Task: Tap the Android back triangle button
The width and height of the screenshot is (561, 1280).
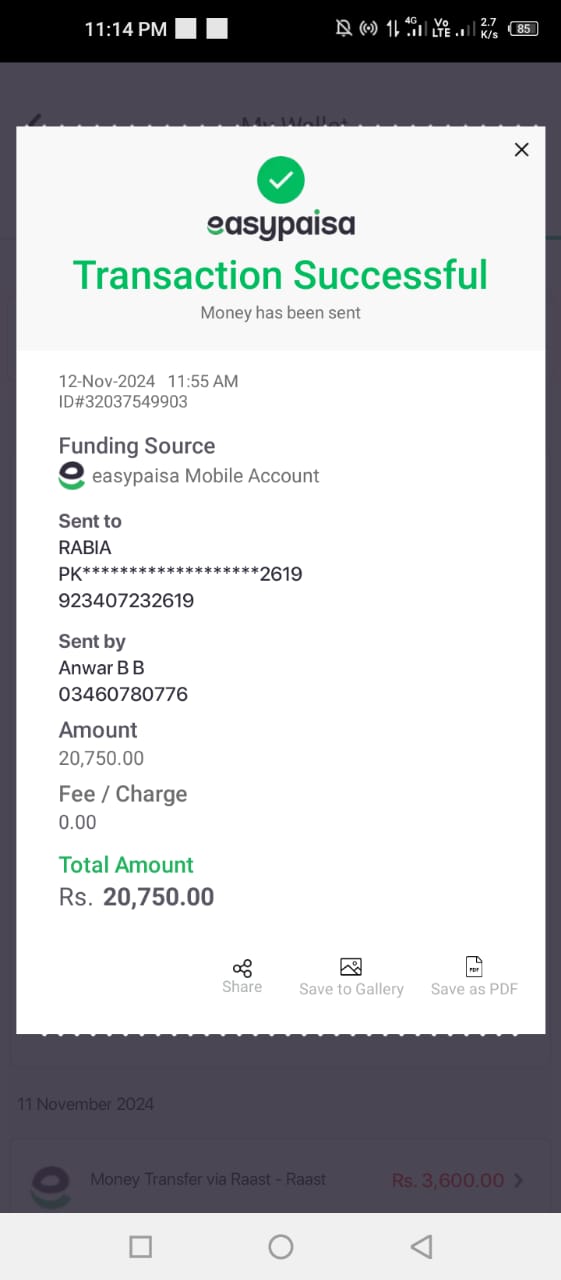Action: [x=421, y=1246]
